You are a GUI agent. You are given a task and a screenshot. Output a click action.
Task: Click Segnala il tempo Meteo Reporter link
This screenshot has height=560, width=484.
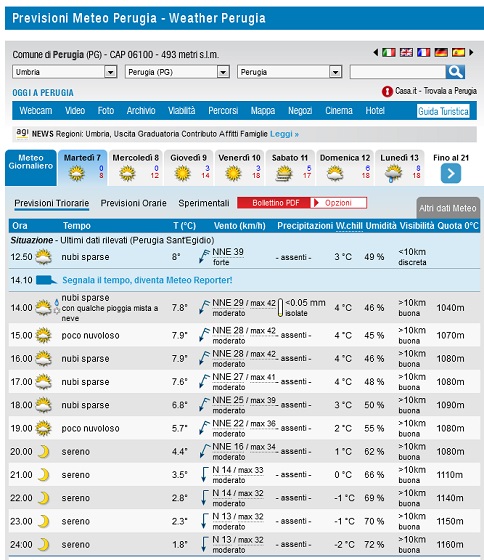147,280
